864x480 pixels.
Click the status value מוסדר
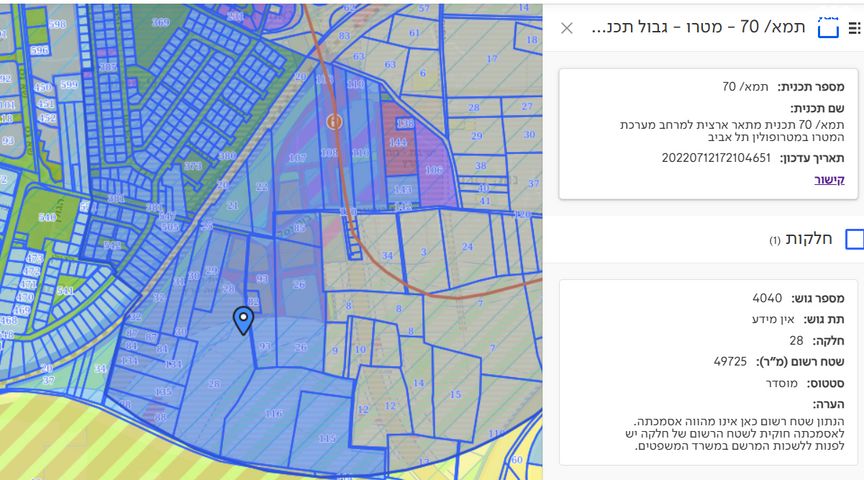click(x=781, y=384)
